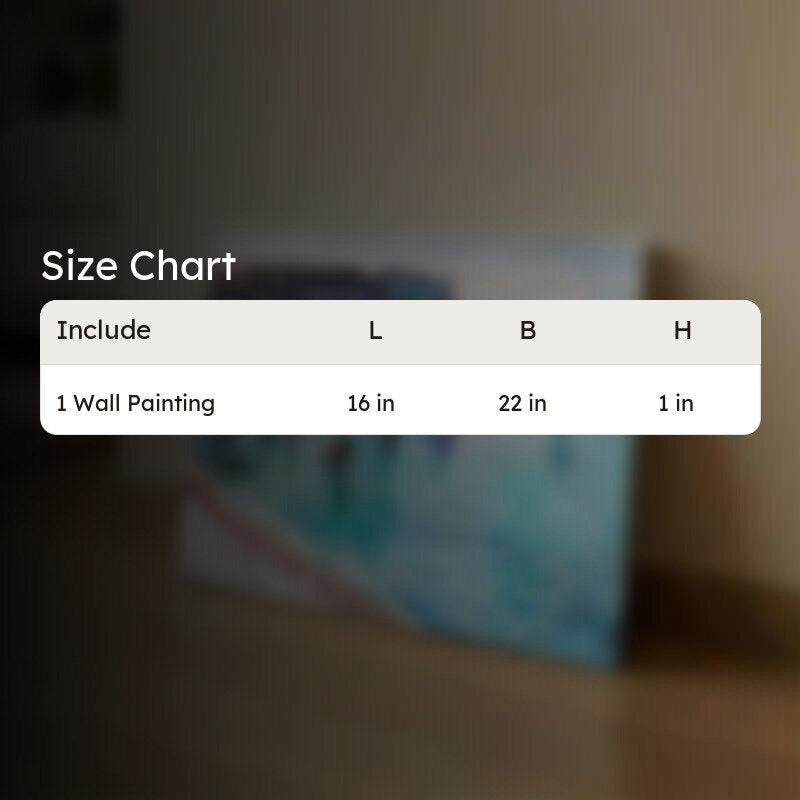Select the 16 in length value
This screenshot has height=800, width=800.
(x=371, y=403)
